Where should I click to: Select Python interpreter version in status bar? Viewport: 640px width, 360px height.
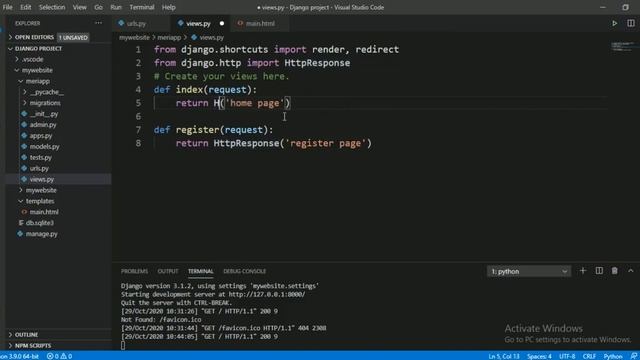(x=19, y=356)
